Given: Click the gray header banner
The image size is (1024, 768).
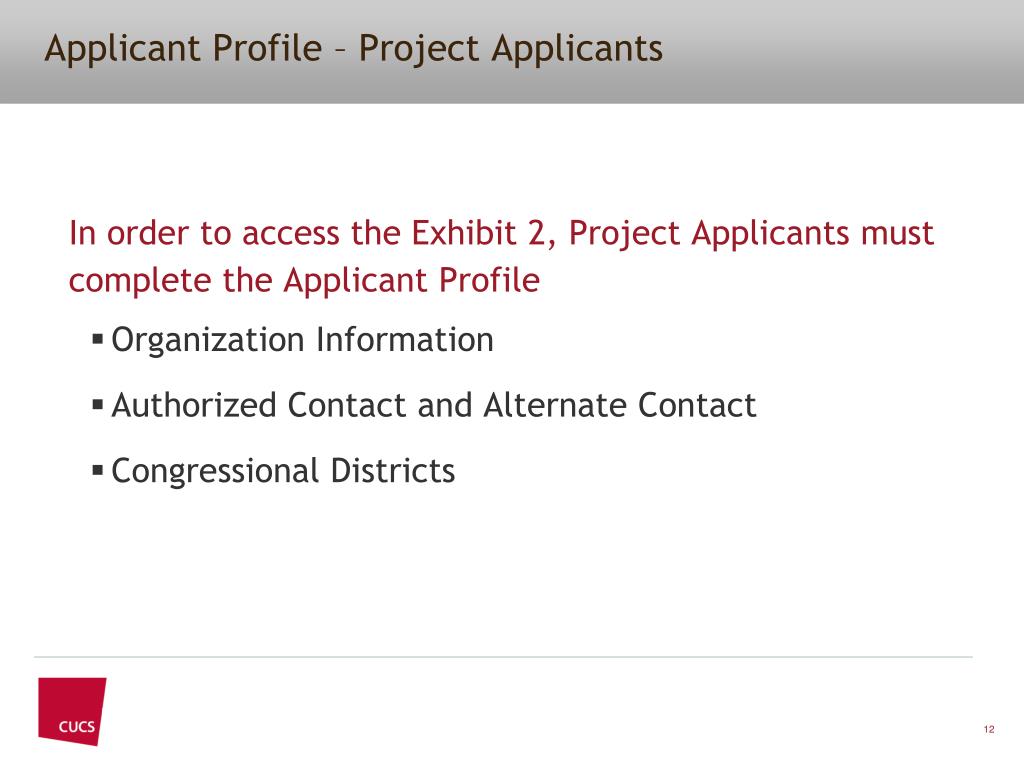Looking at the screenshot, I should [x=512, y=52].
